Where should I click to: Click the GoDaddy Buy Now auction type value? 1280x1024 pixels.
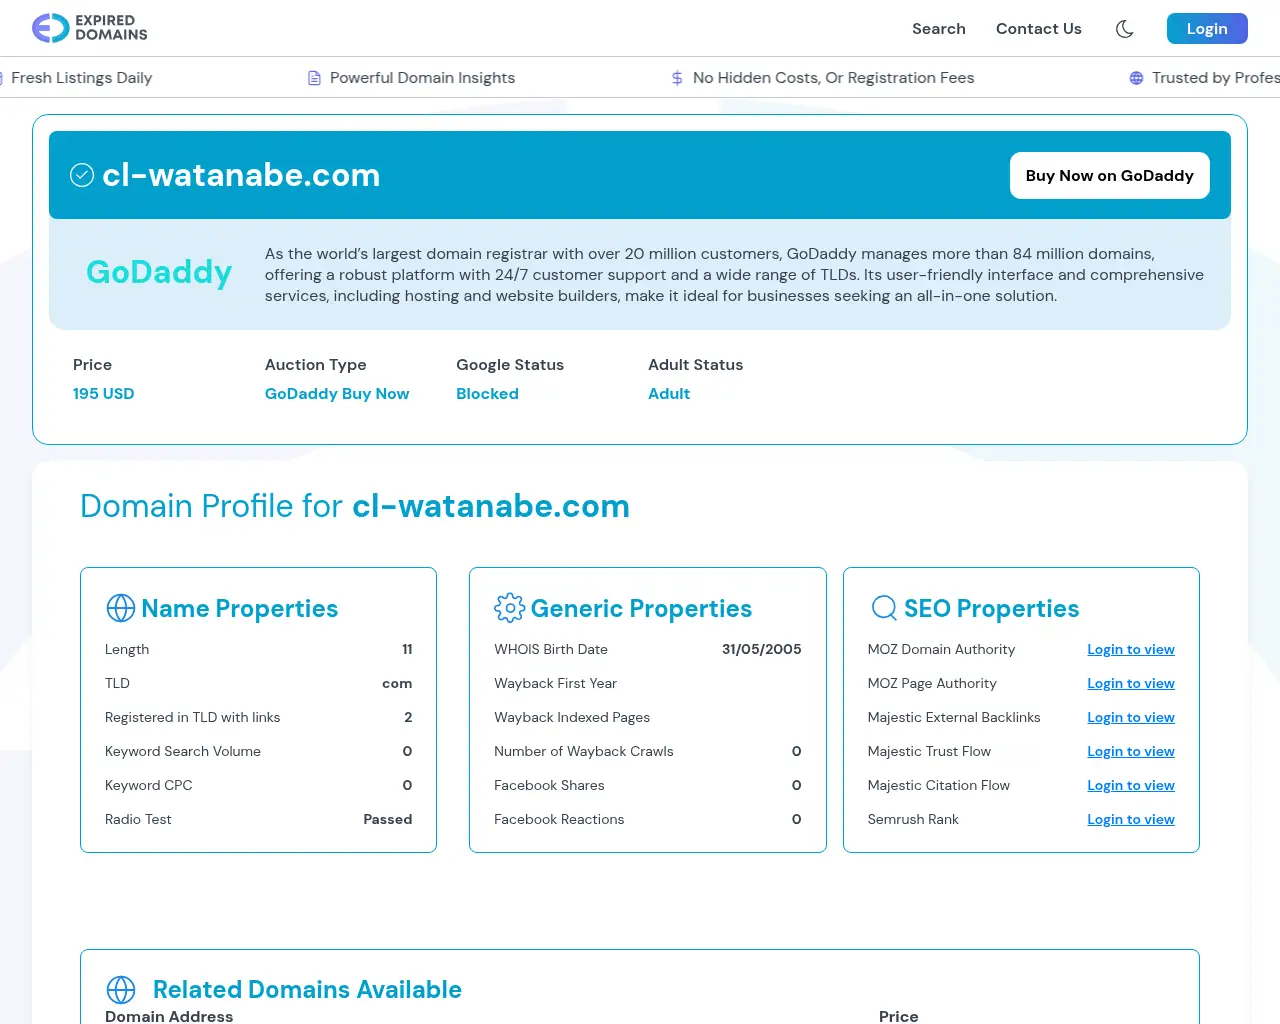[337, 394]
